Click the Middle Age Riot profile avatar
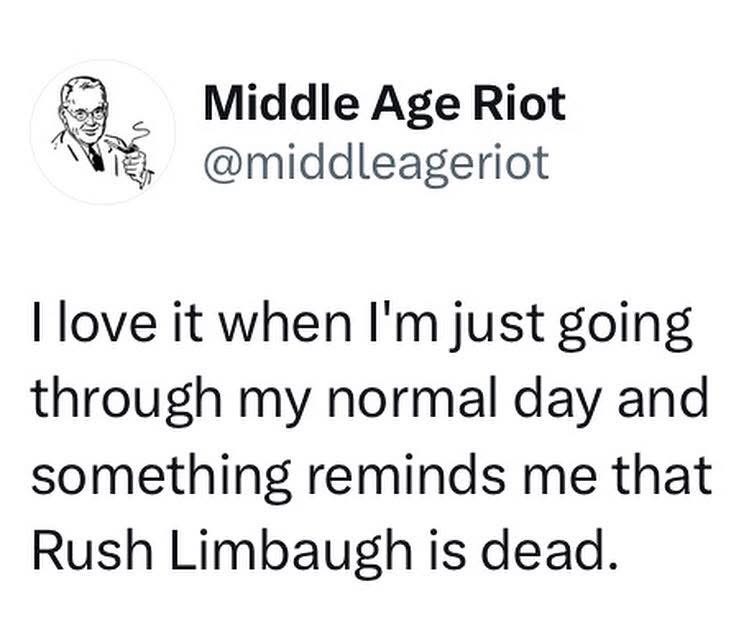Viewport: 749px width, 640px height. click(102, 131)
